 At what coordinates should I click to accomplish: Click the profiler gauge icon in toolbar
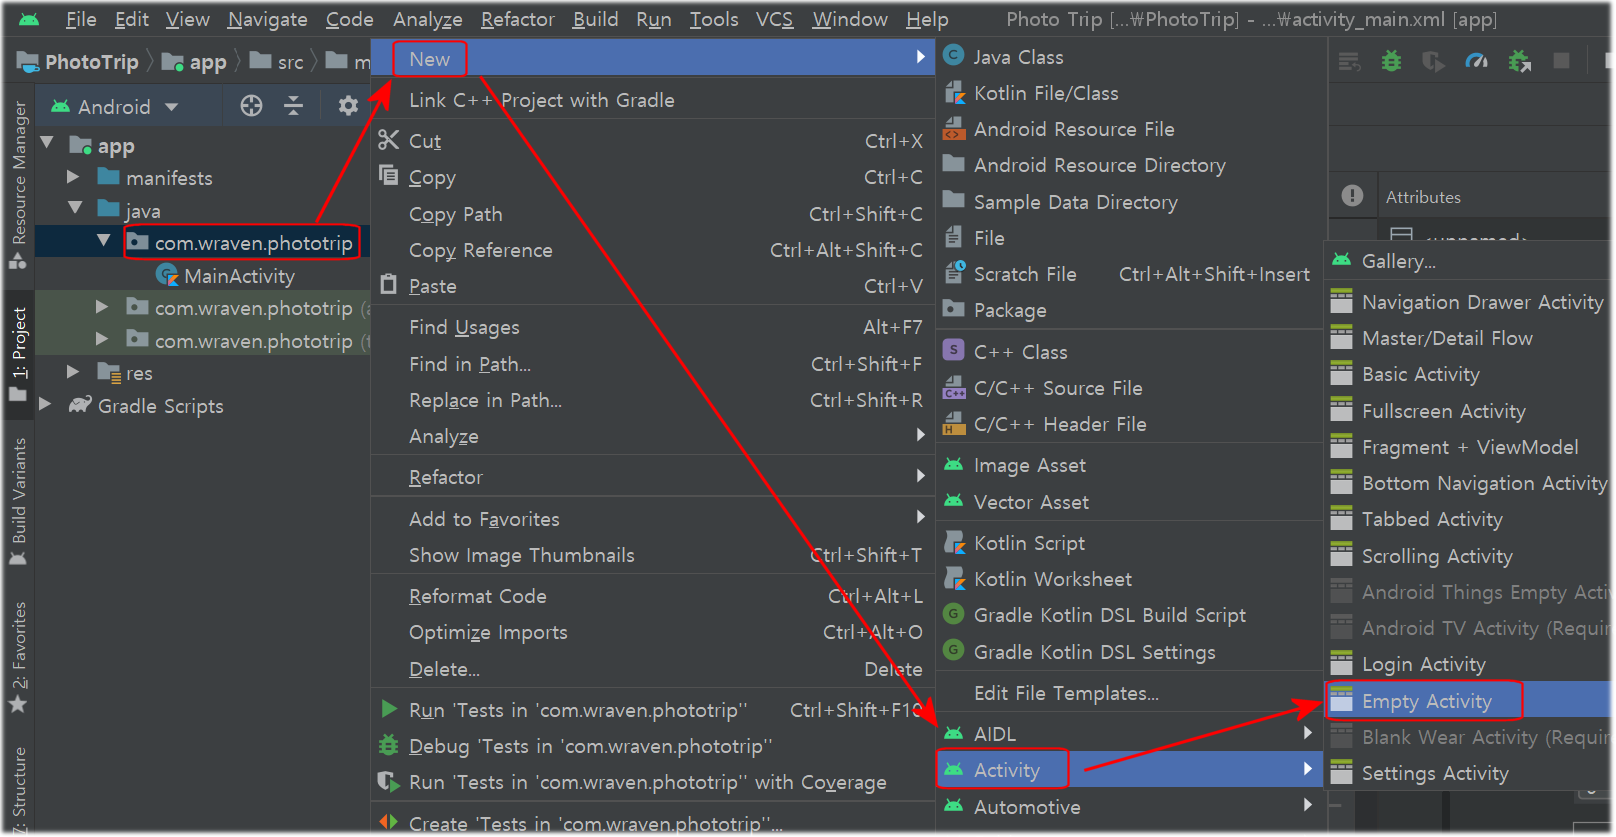(x=1476, y=62)
